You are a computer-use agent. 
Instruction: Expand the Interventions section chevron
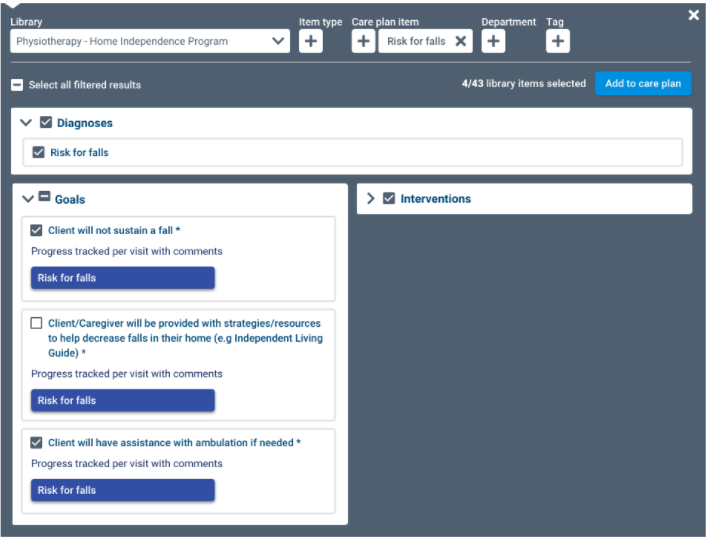tap(371, 199)
